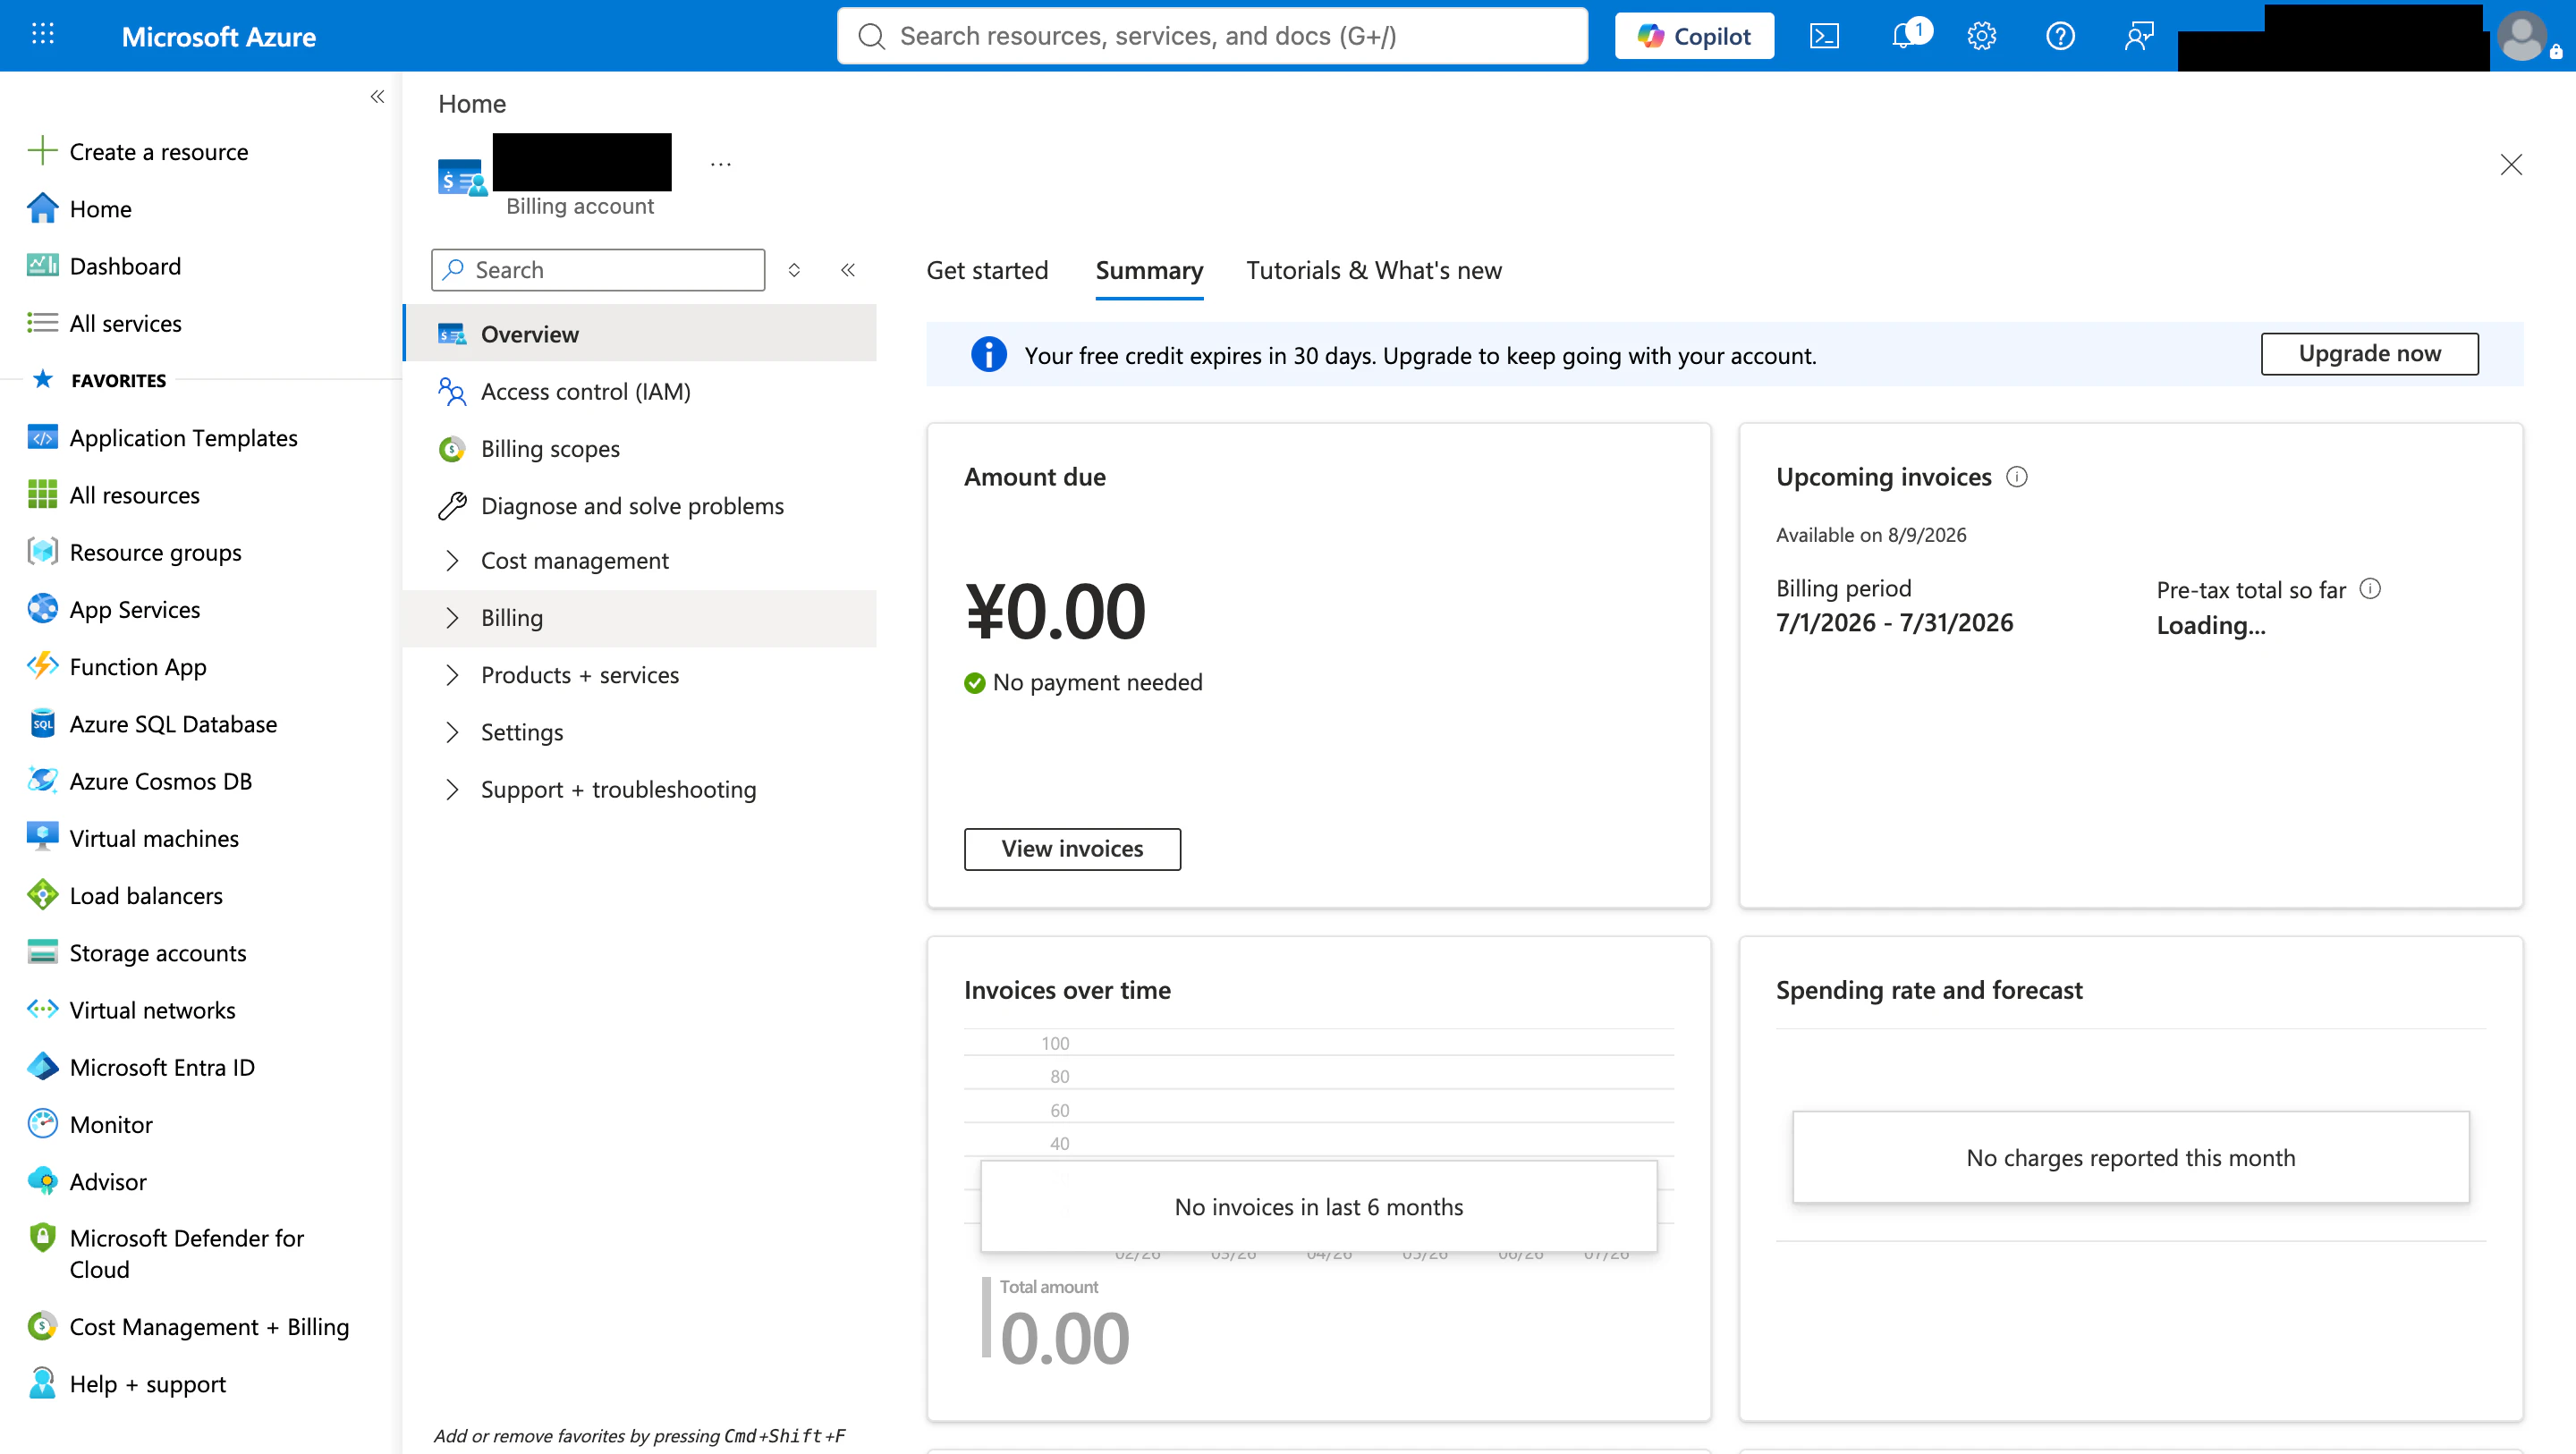Open Access control (IAM)

640,391
